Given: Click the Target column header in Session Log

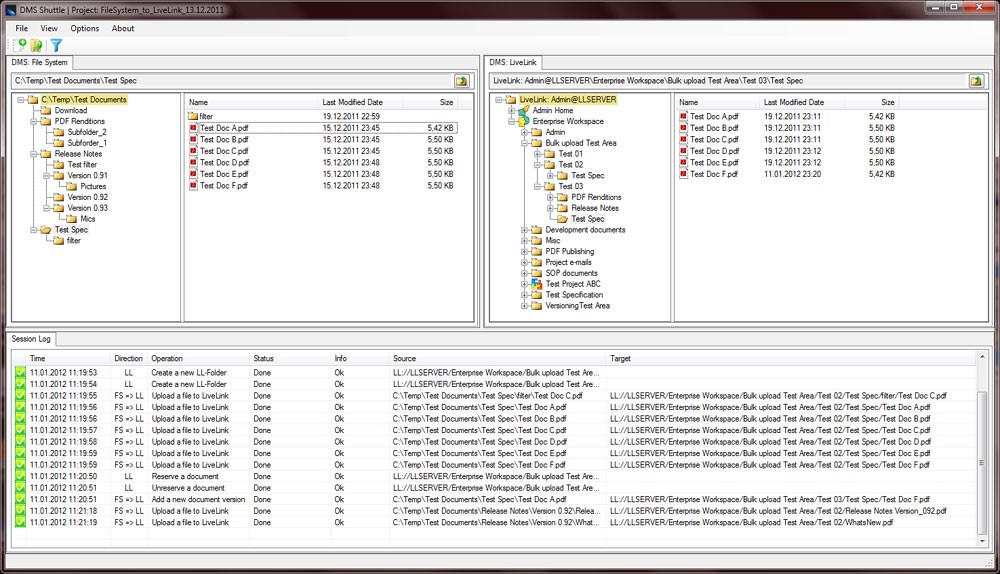Looking at the screenshot, I should tap(791, 358).
